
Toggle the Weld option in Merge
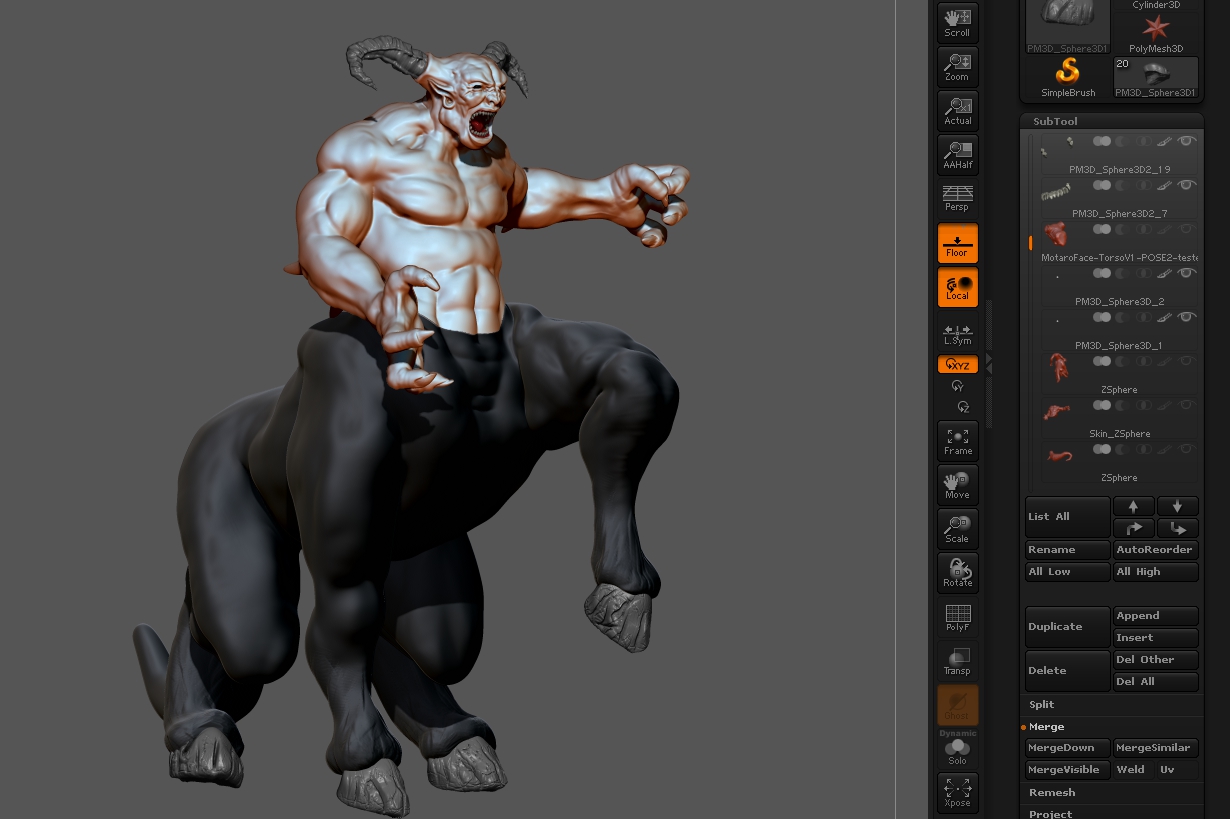(1133, 770)
